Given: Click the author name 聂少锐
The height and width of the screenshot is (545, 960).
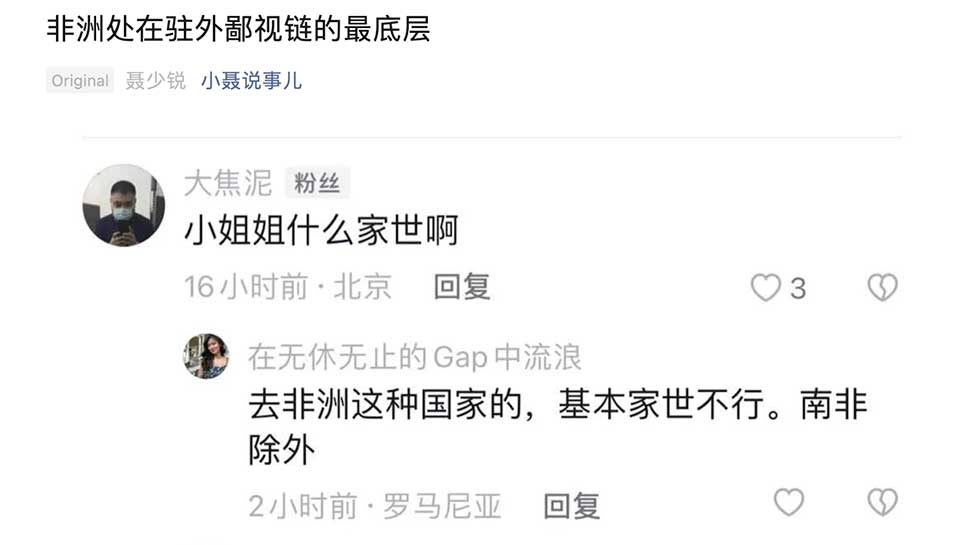Looking at the screenshot, I should click(156, 81).
